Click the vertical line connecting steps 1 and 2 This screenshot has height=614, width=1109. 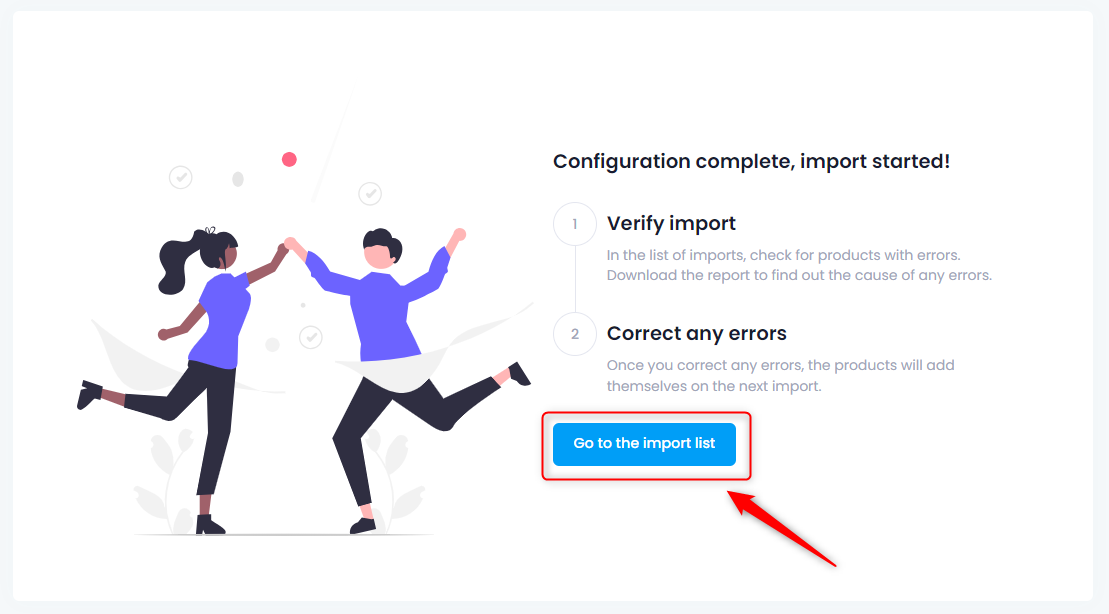click(x=575, y=279)
